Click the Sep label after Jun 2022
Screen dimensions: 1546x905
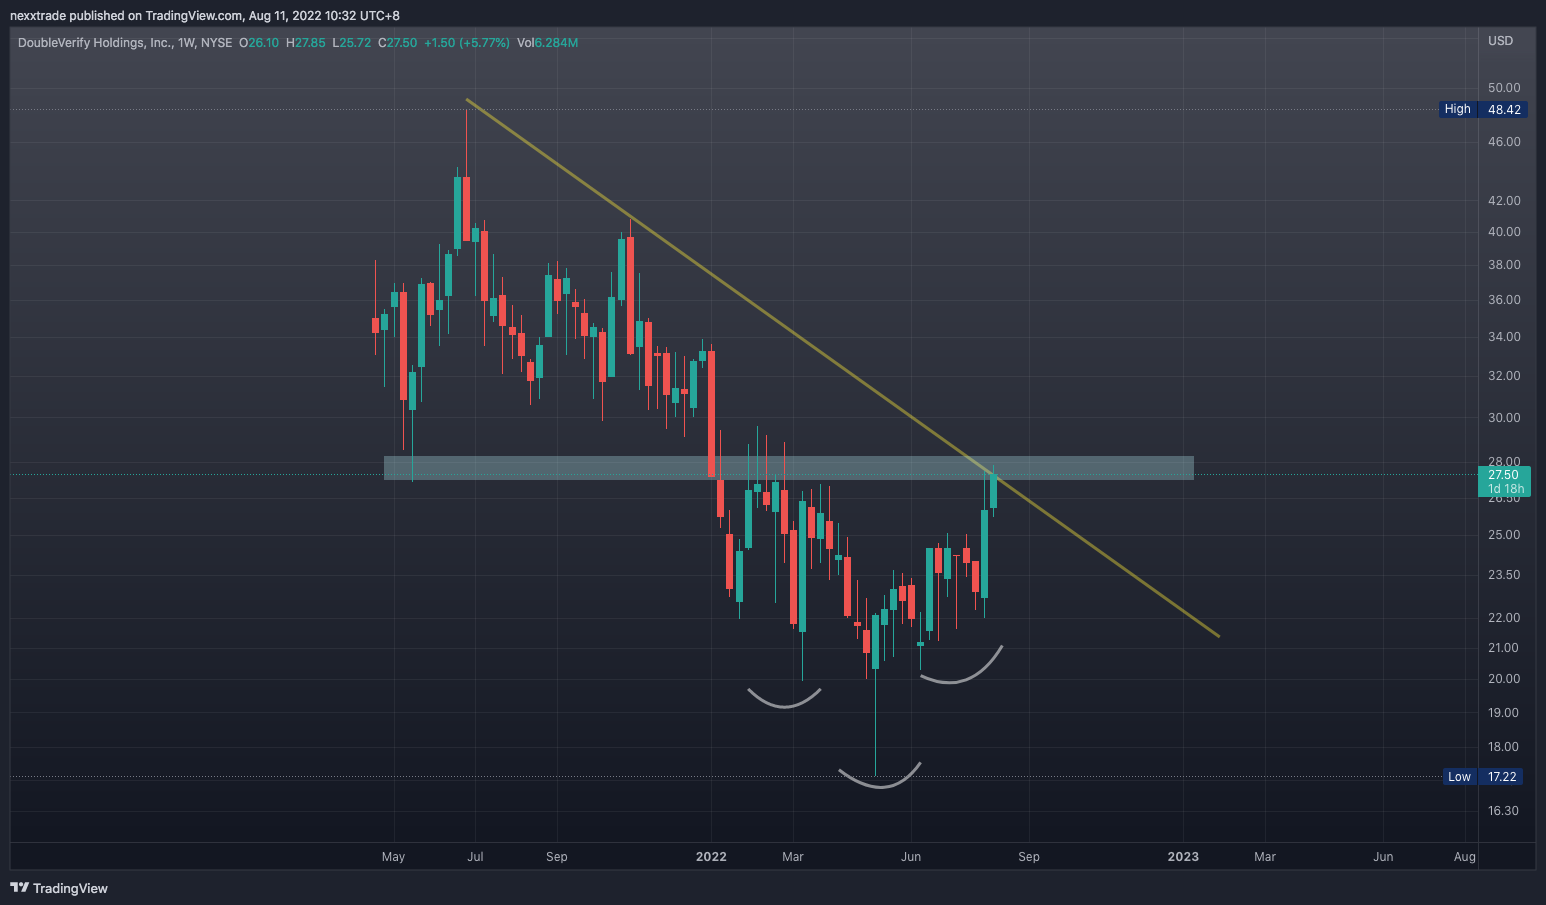tap(1029, 857)
